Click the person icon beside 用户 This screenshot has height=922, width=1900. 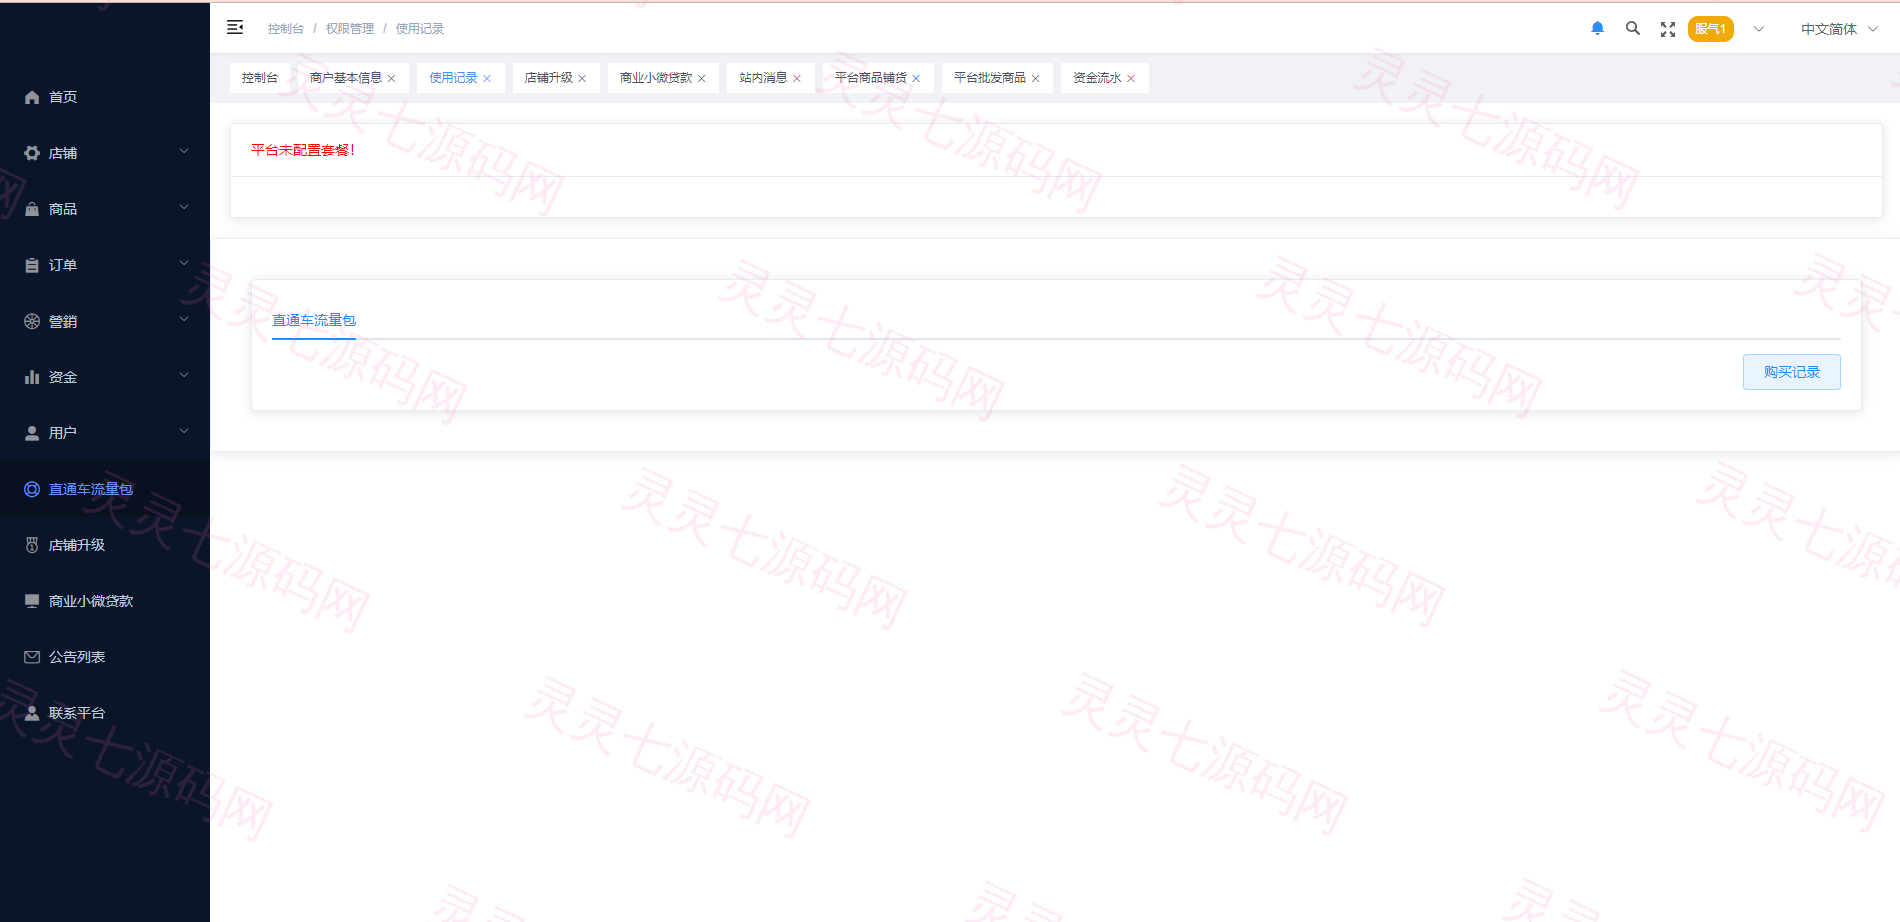(x=32, y=433)
